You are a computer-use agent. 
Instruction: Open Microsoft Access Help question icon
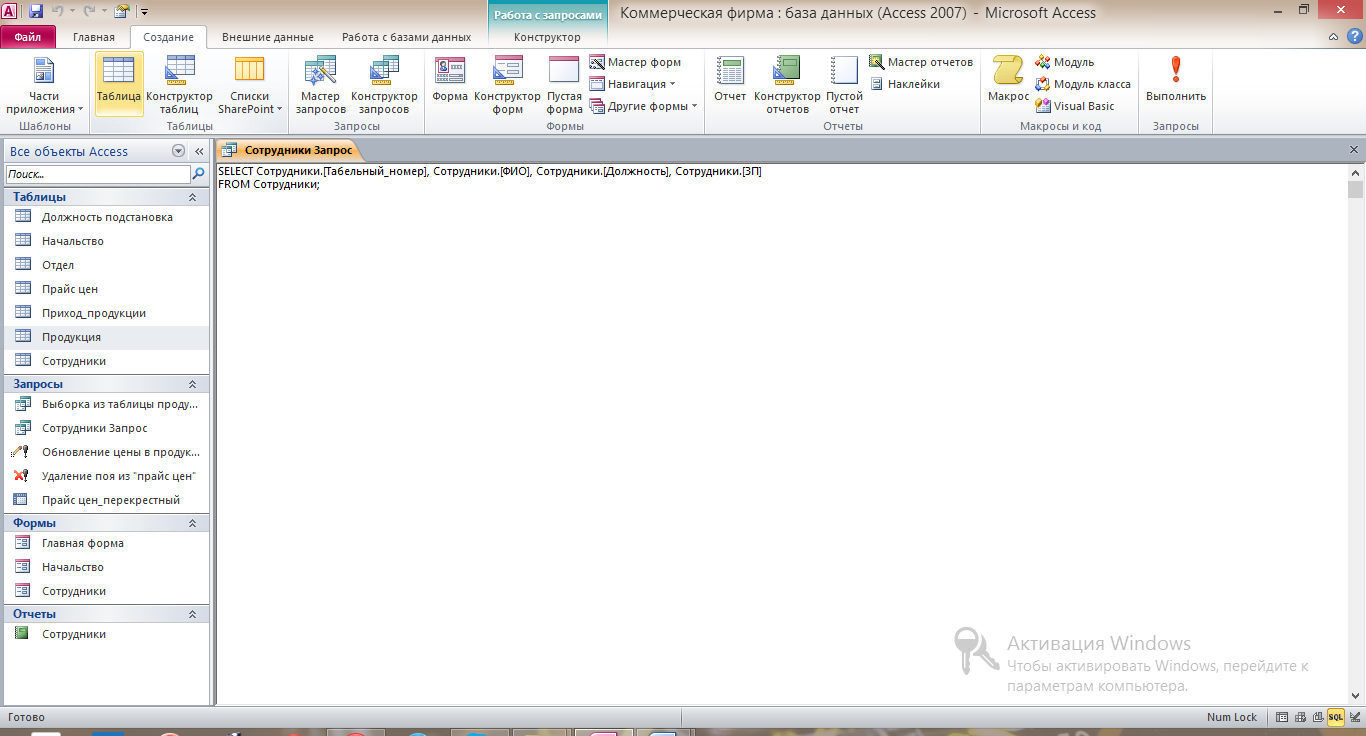coord(1354,37)
